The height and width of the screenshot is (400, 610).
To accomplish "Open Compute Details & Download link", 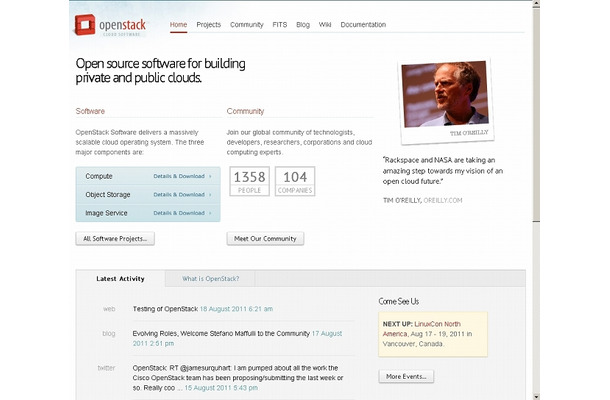I will click(179, 176).
